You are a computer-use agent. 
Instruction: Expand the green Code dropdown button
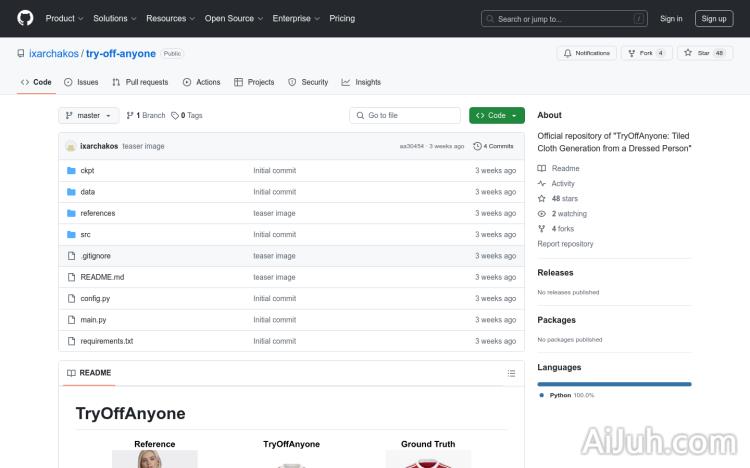coord(496,116)
